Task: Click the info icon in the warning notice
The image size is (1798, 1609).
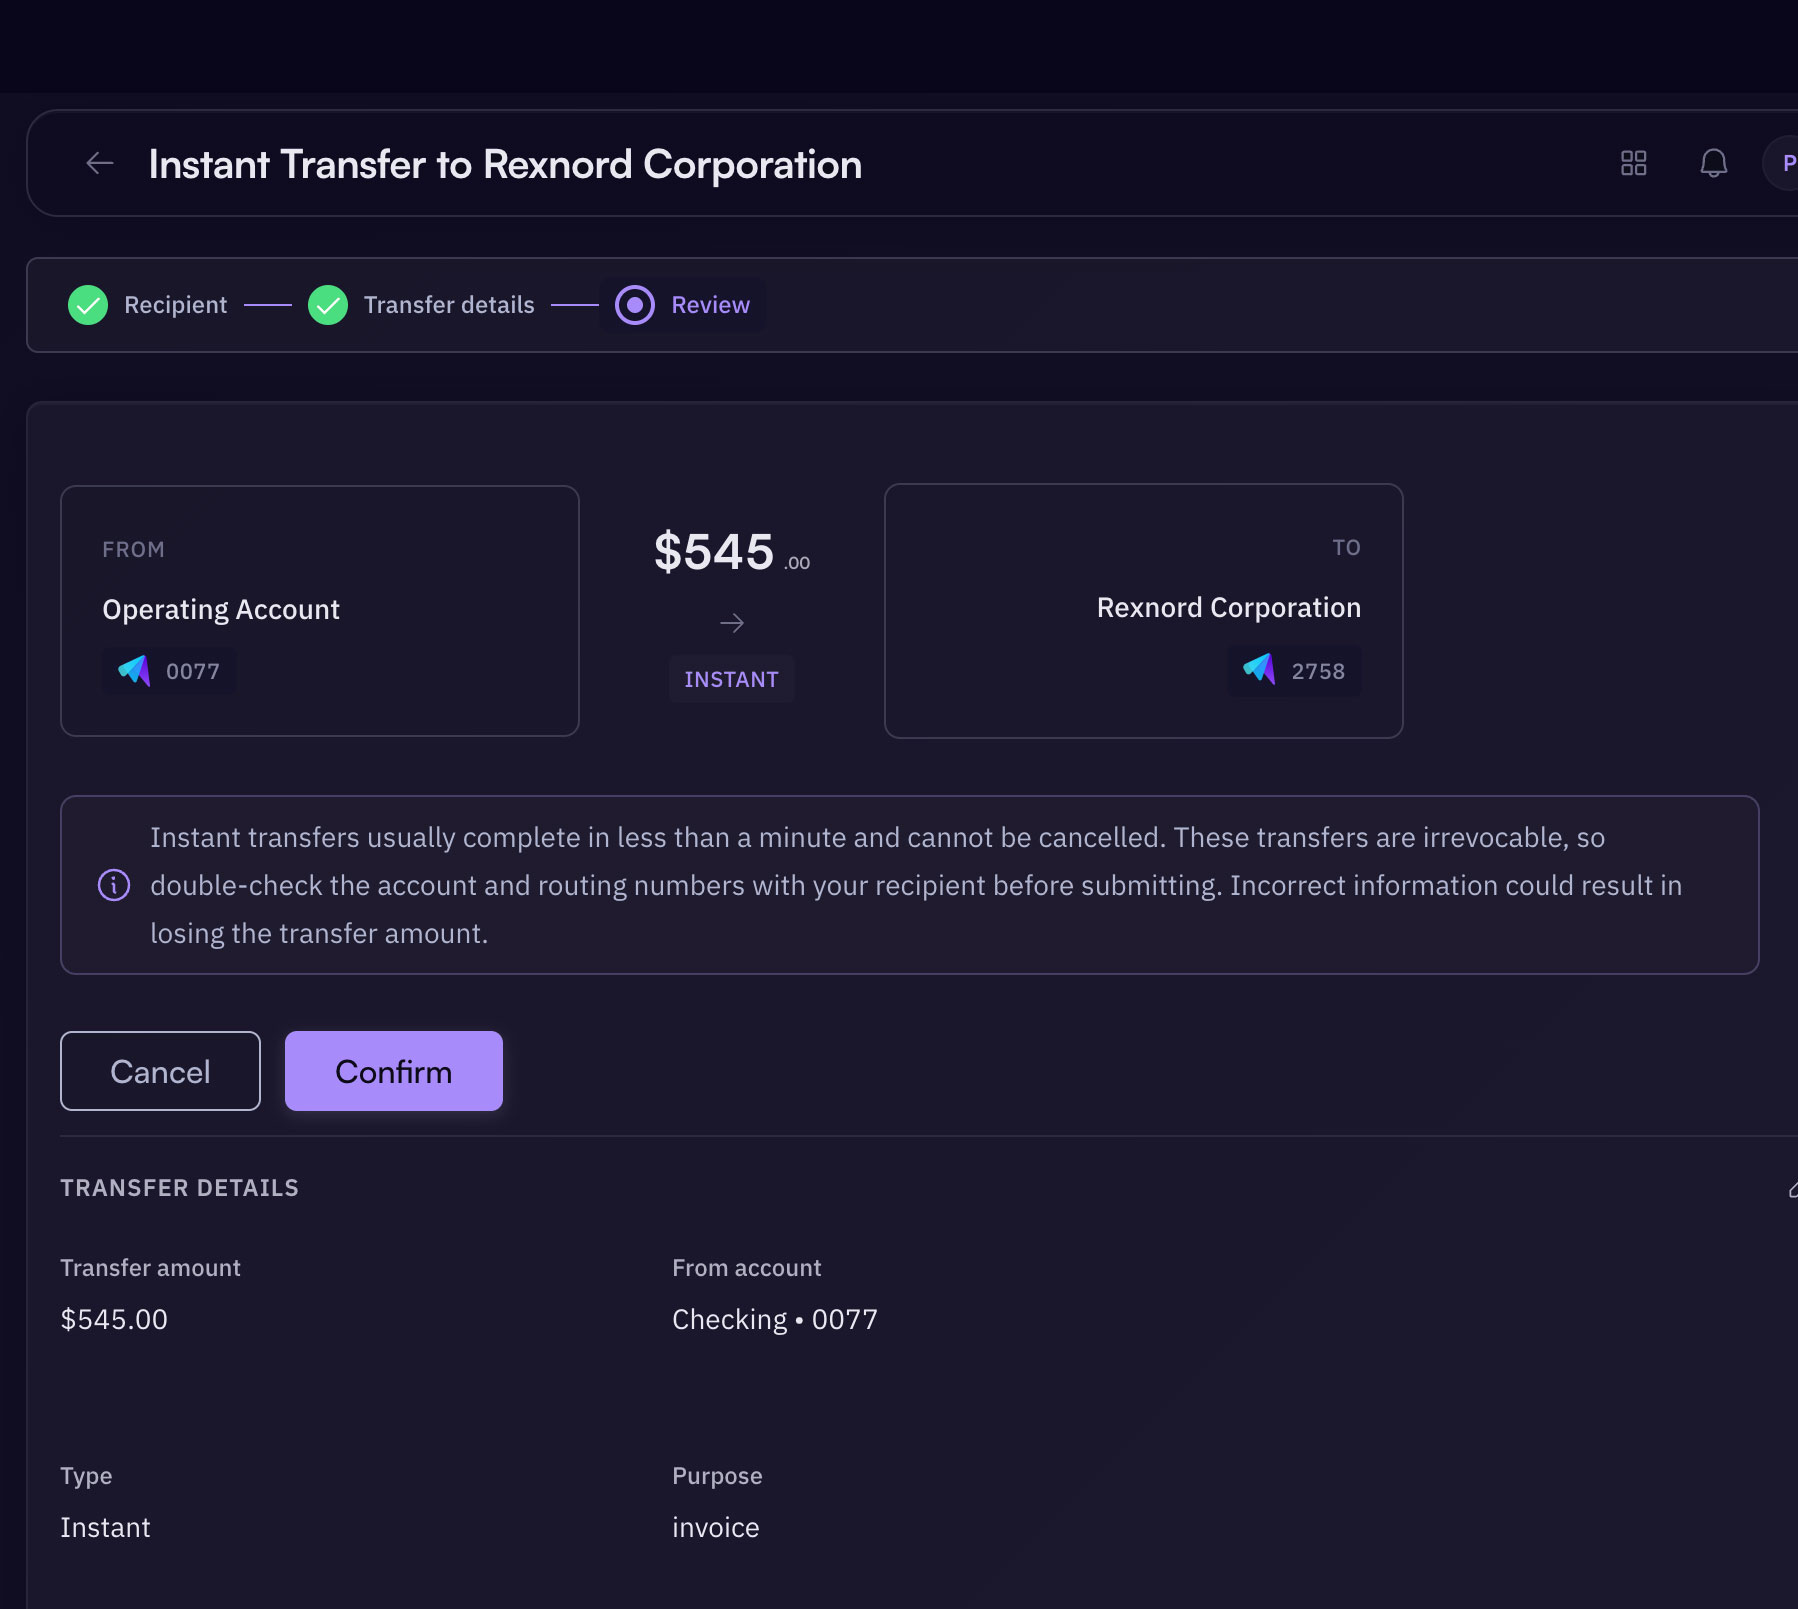Action: coord(114,885)
